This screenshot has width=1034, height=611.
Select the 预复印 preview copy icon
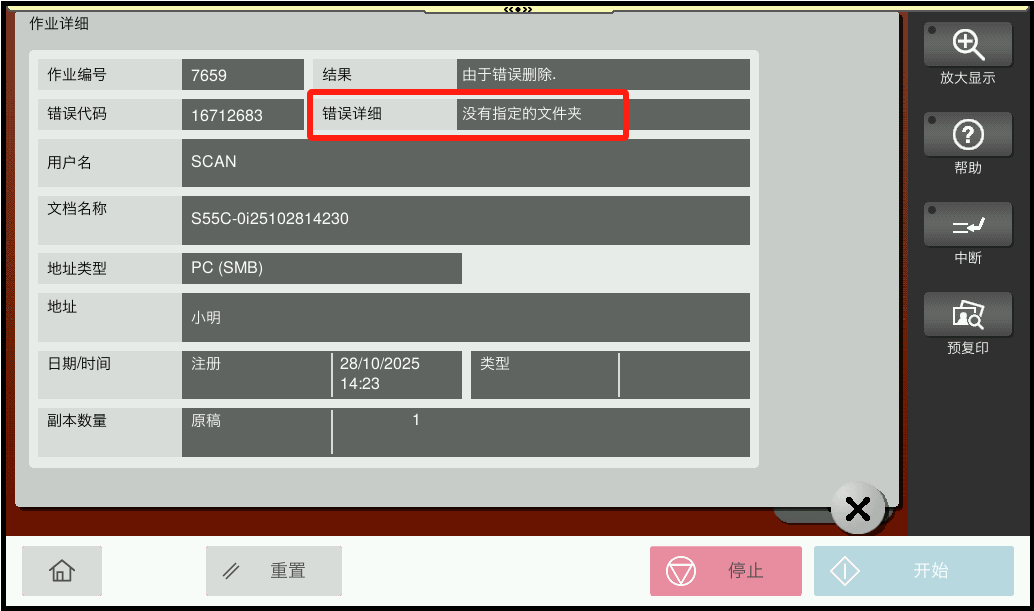[x=967, y=315]
